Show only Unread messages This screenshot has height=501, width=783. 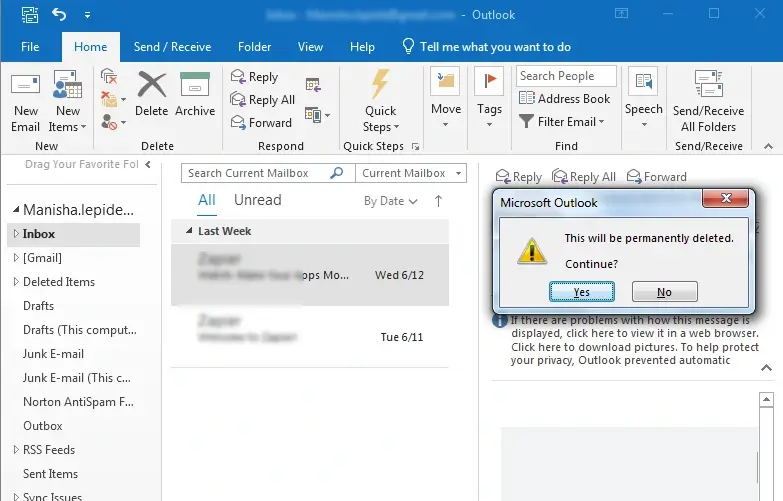pos(257,200)
